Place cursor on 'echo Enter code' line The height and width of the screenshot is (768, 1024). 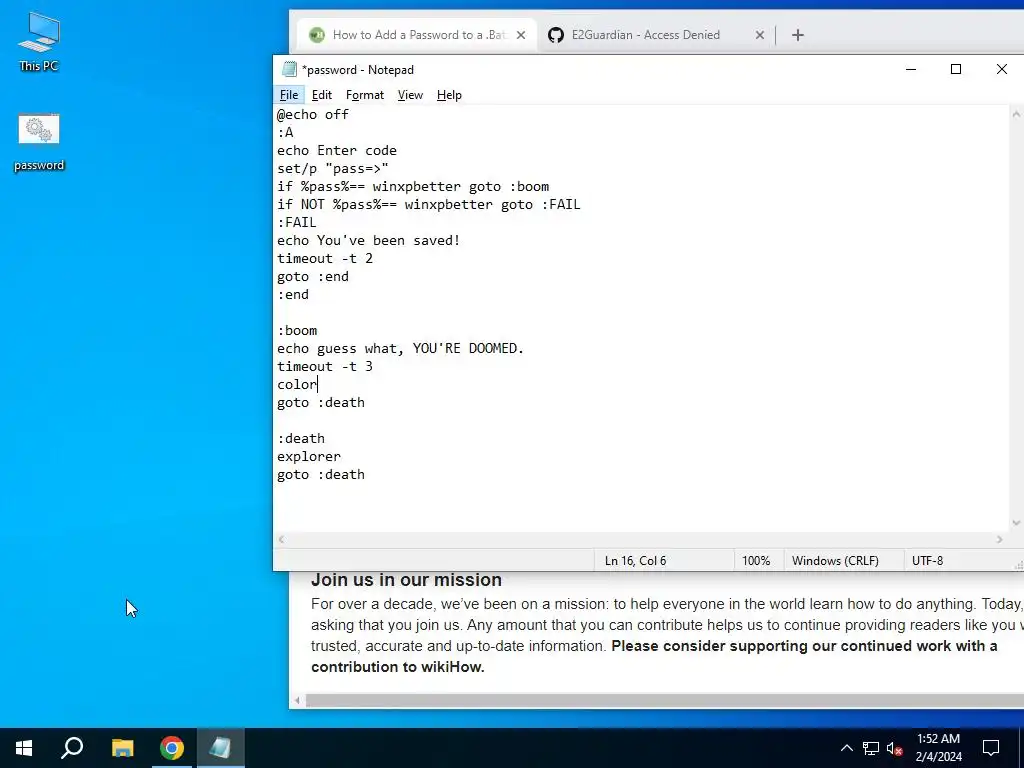337,150
